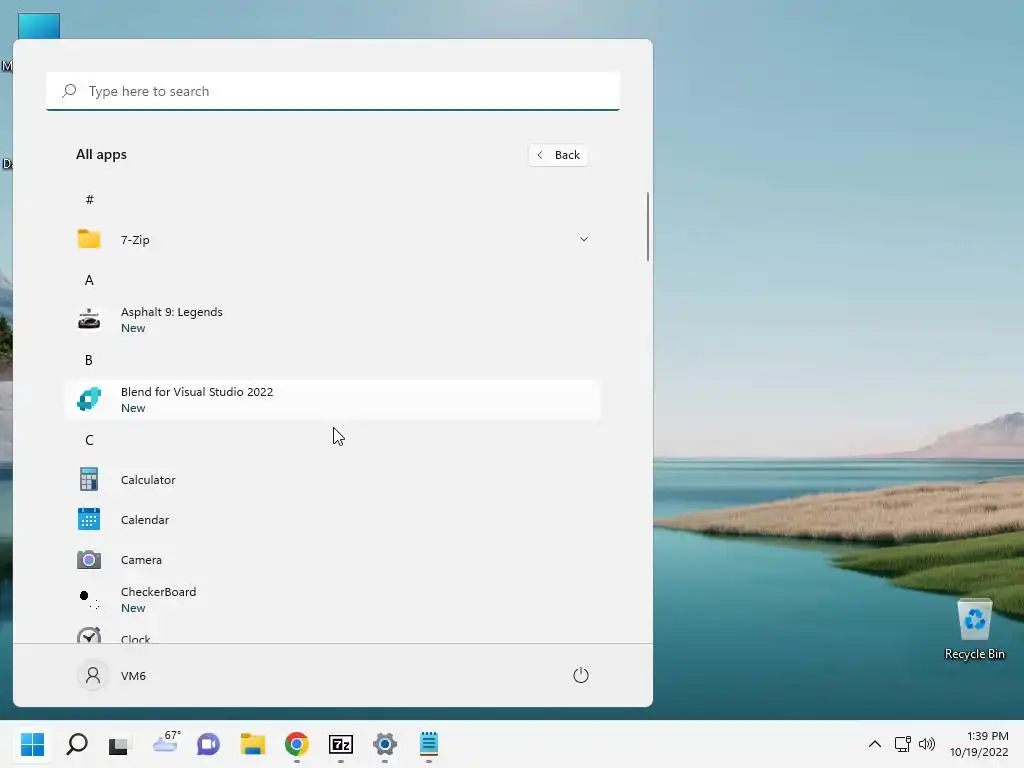Launch Asphalt 9: Legends icon

89,319
